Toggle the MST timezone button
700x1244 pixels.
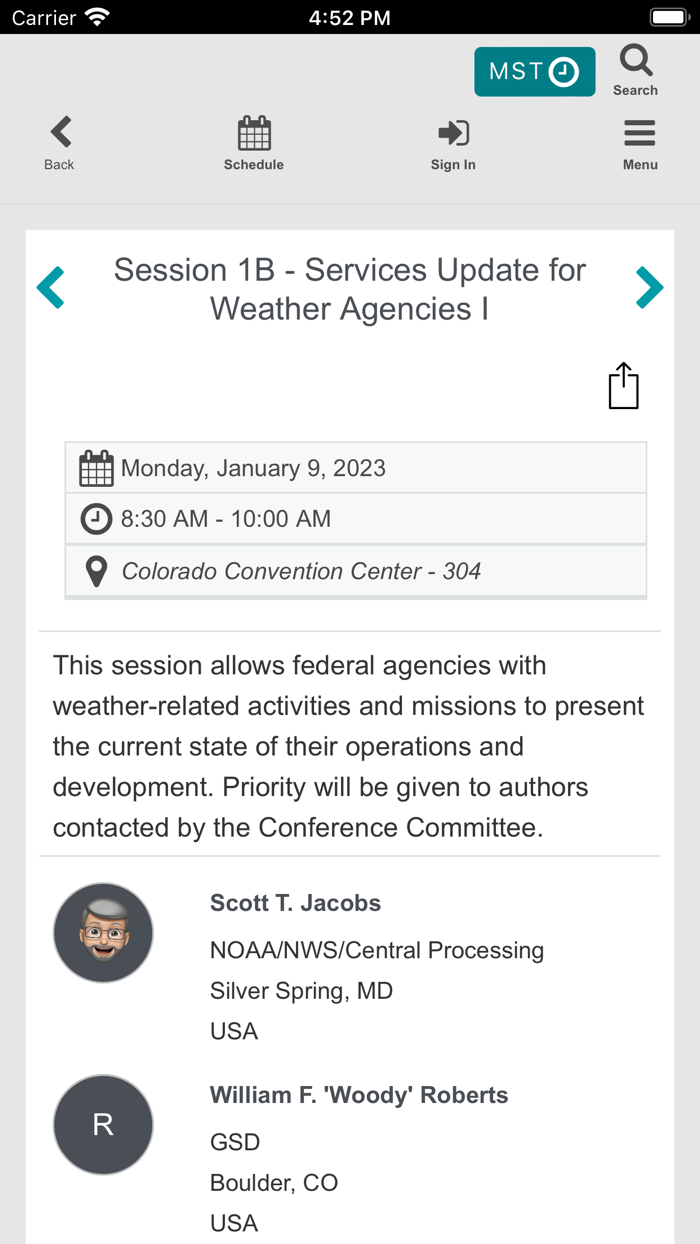(x=534, y=72)
